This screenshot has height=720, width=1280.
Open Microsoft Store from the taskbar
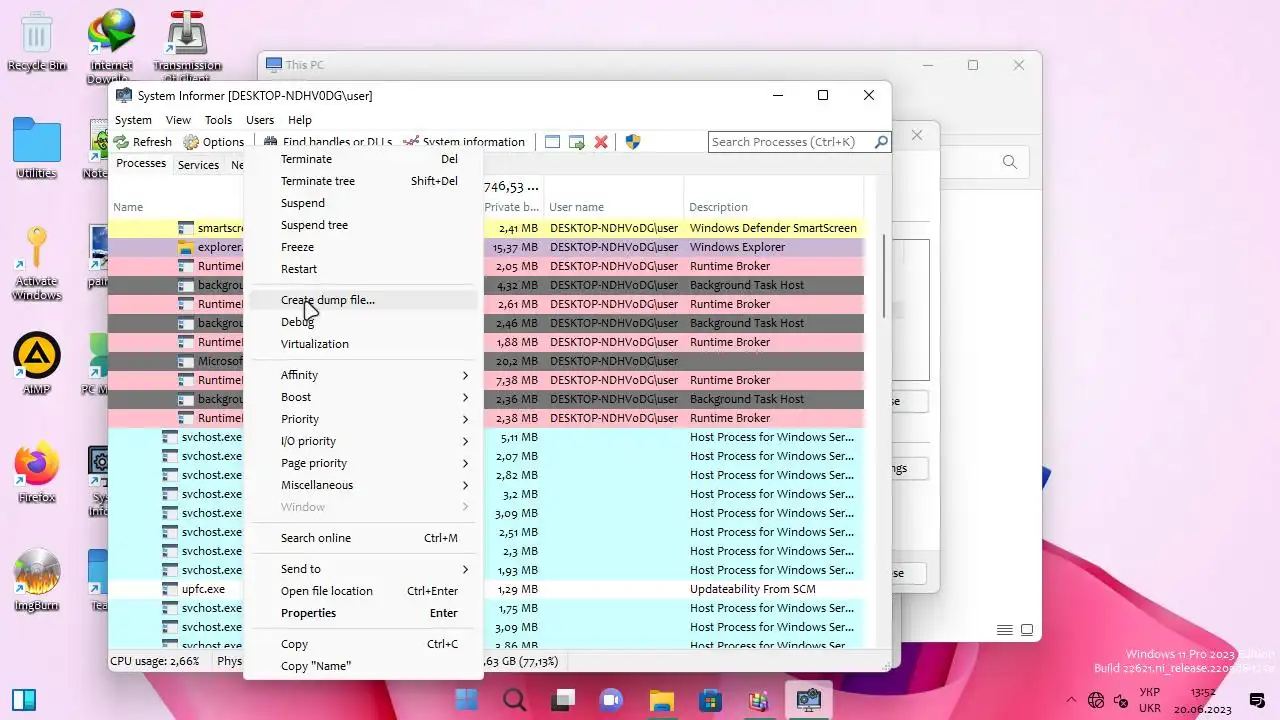[x=710, y=699]
